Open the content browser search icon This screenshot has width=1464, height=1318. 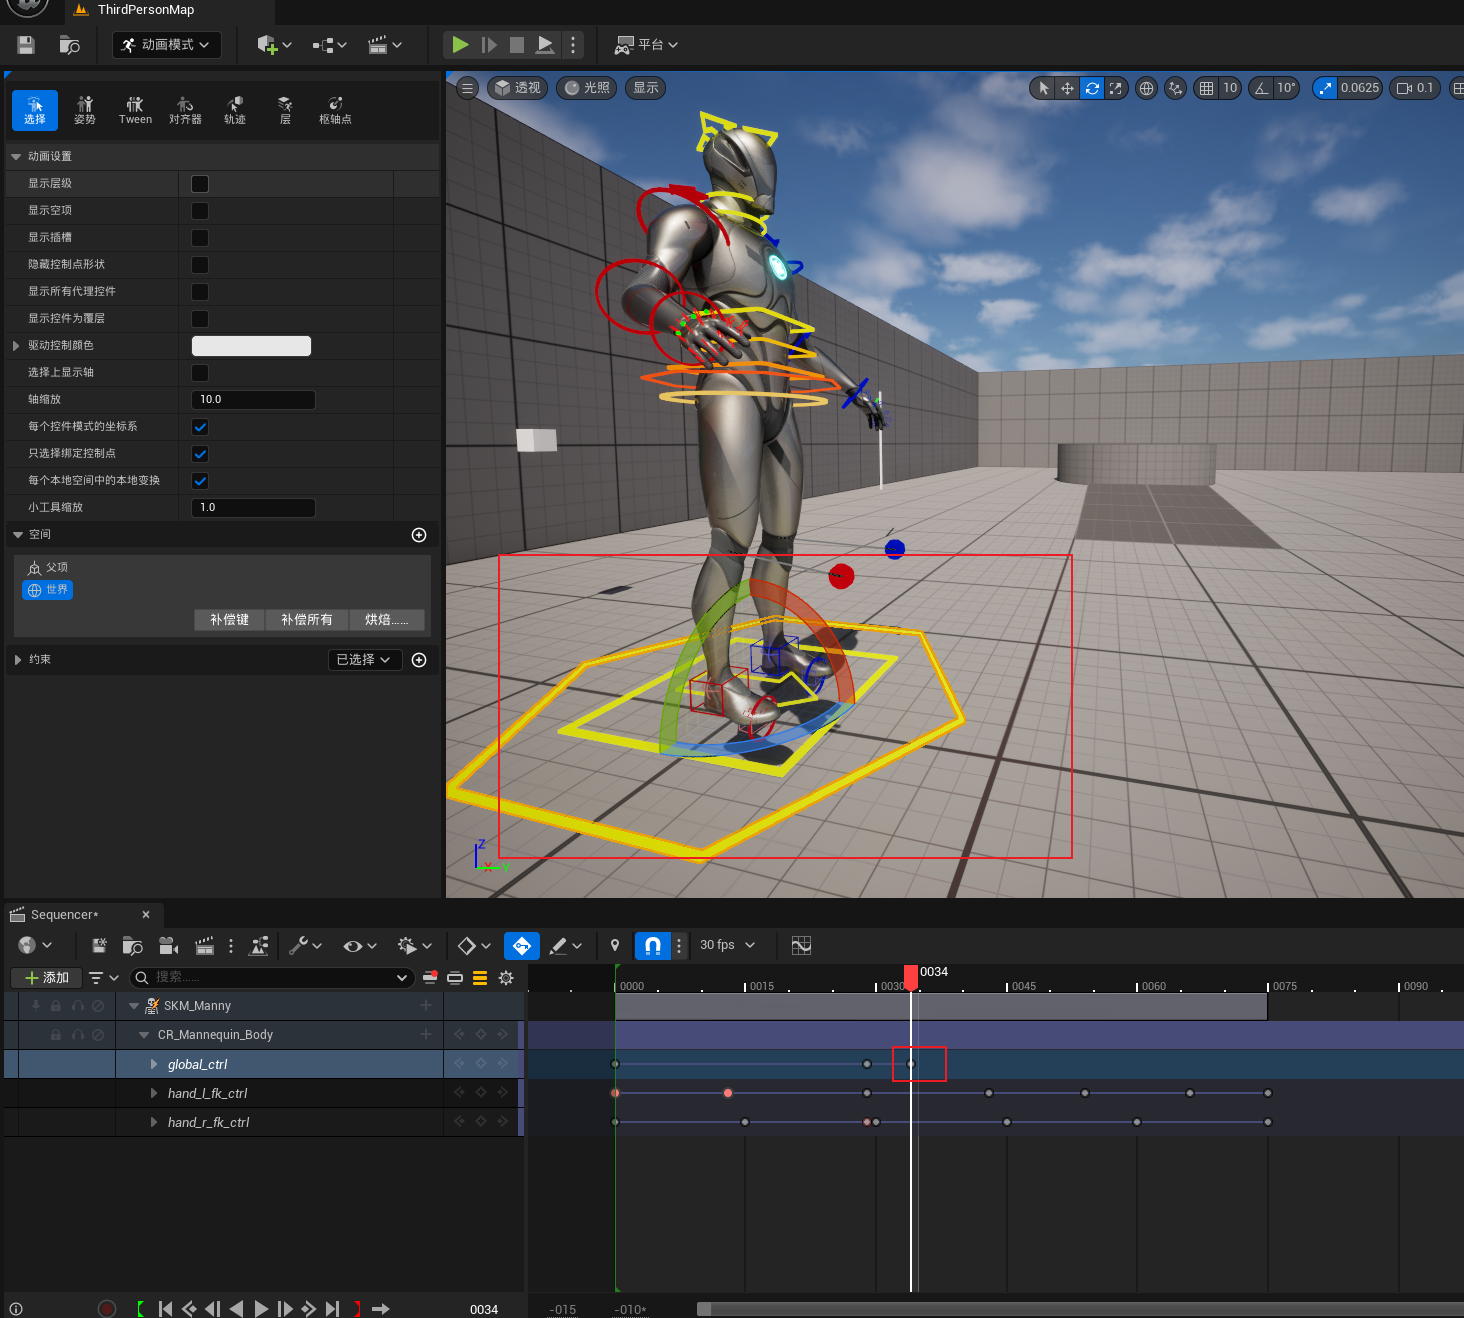click(69, 45)
